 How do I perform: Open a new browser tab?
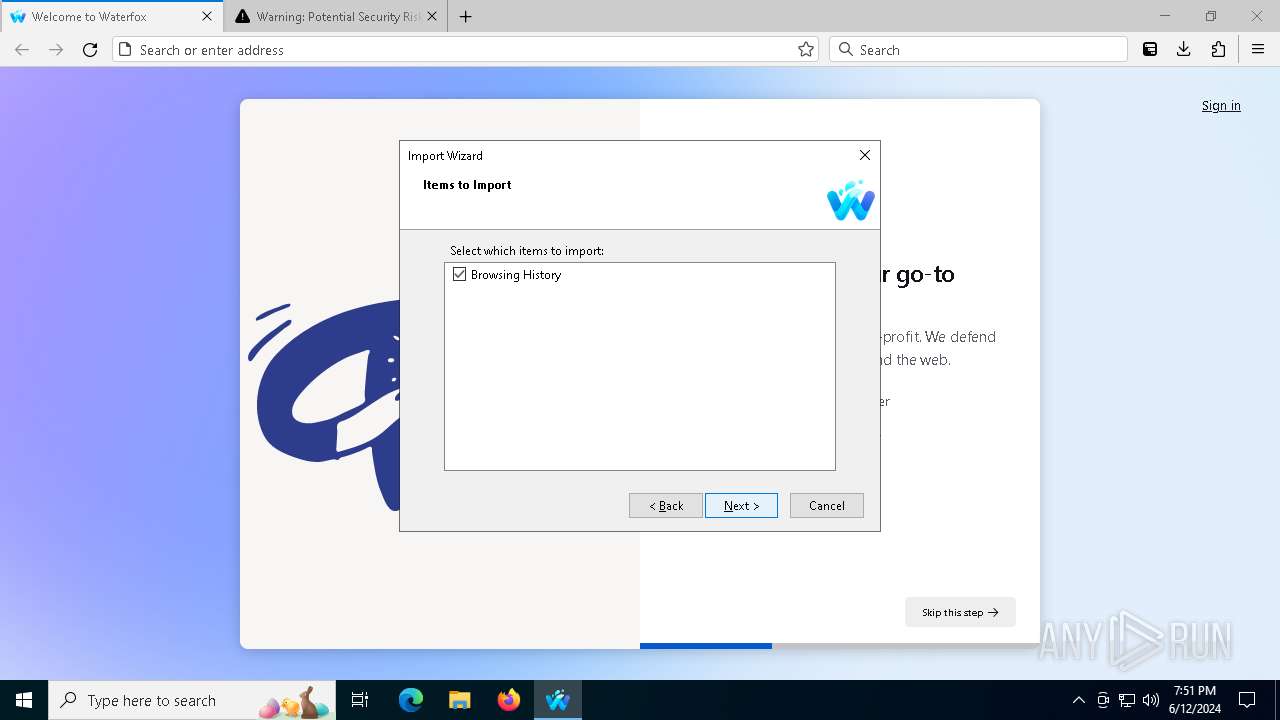(466, 17)
